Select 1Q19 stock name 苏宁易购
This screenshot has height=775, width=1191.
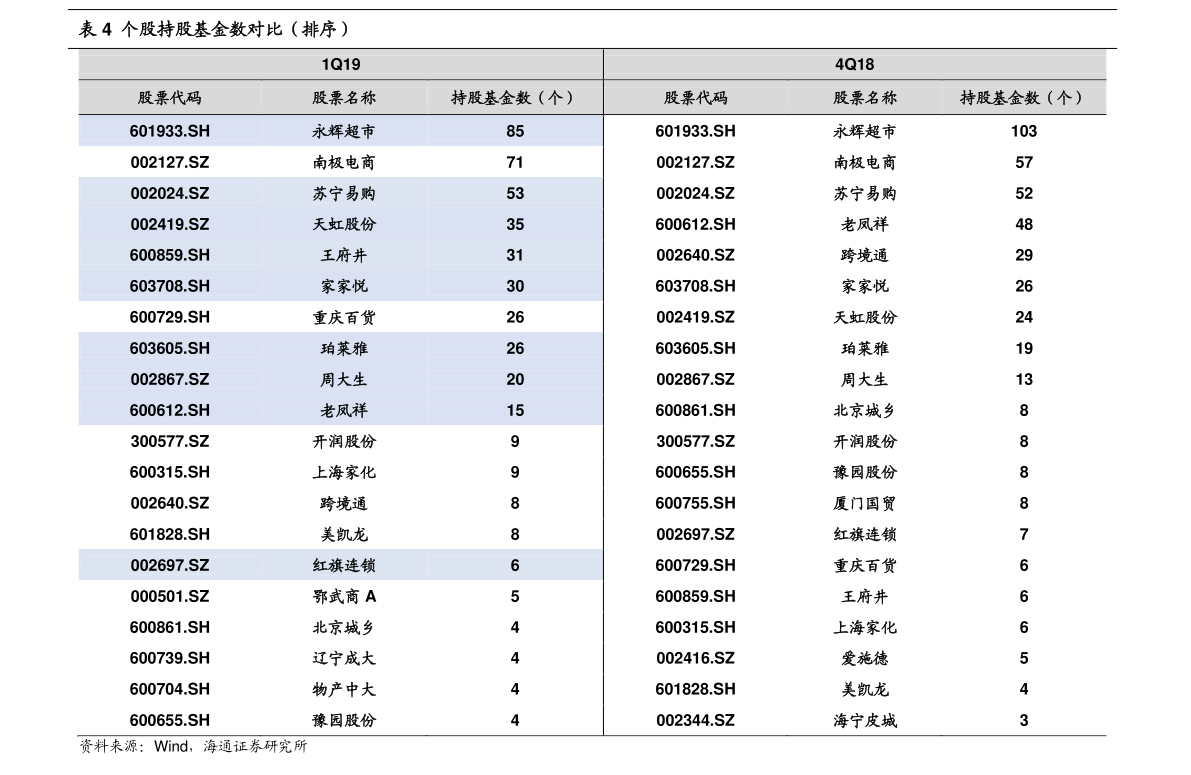344,194
